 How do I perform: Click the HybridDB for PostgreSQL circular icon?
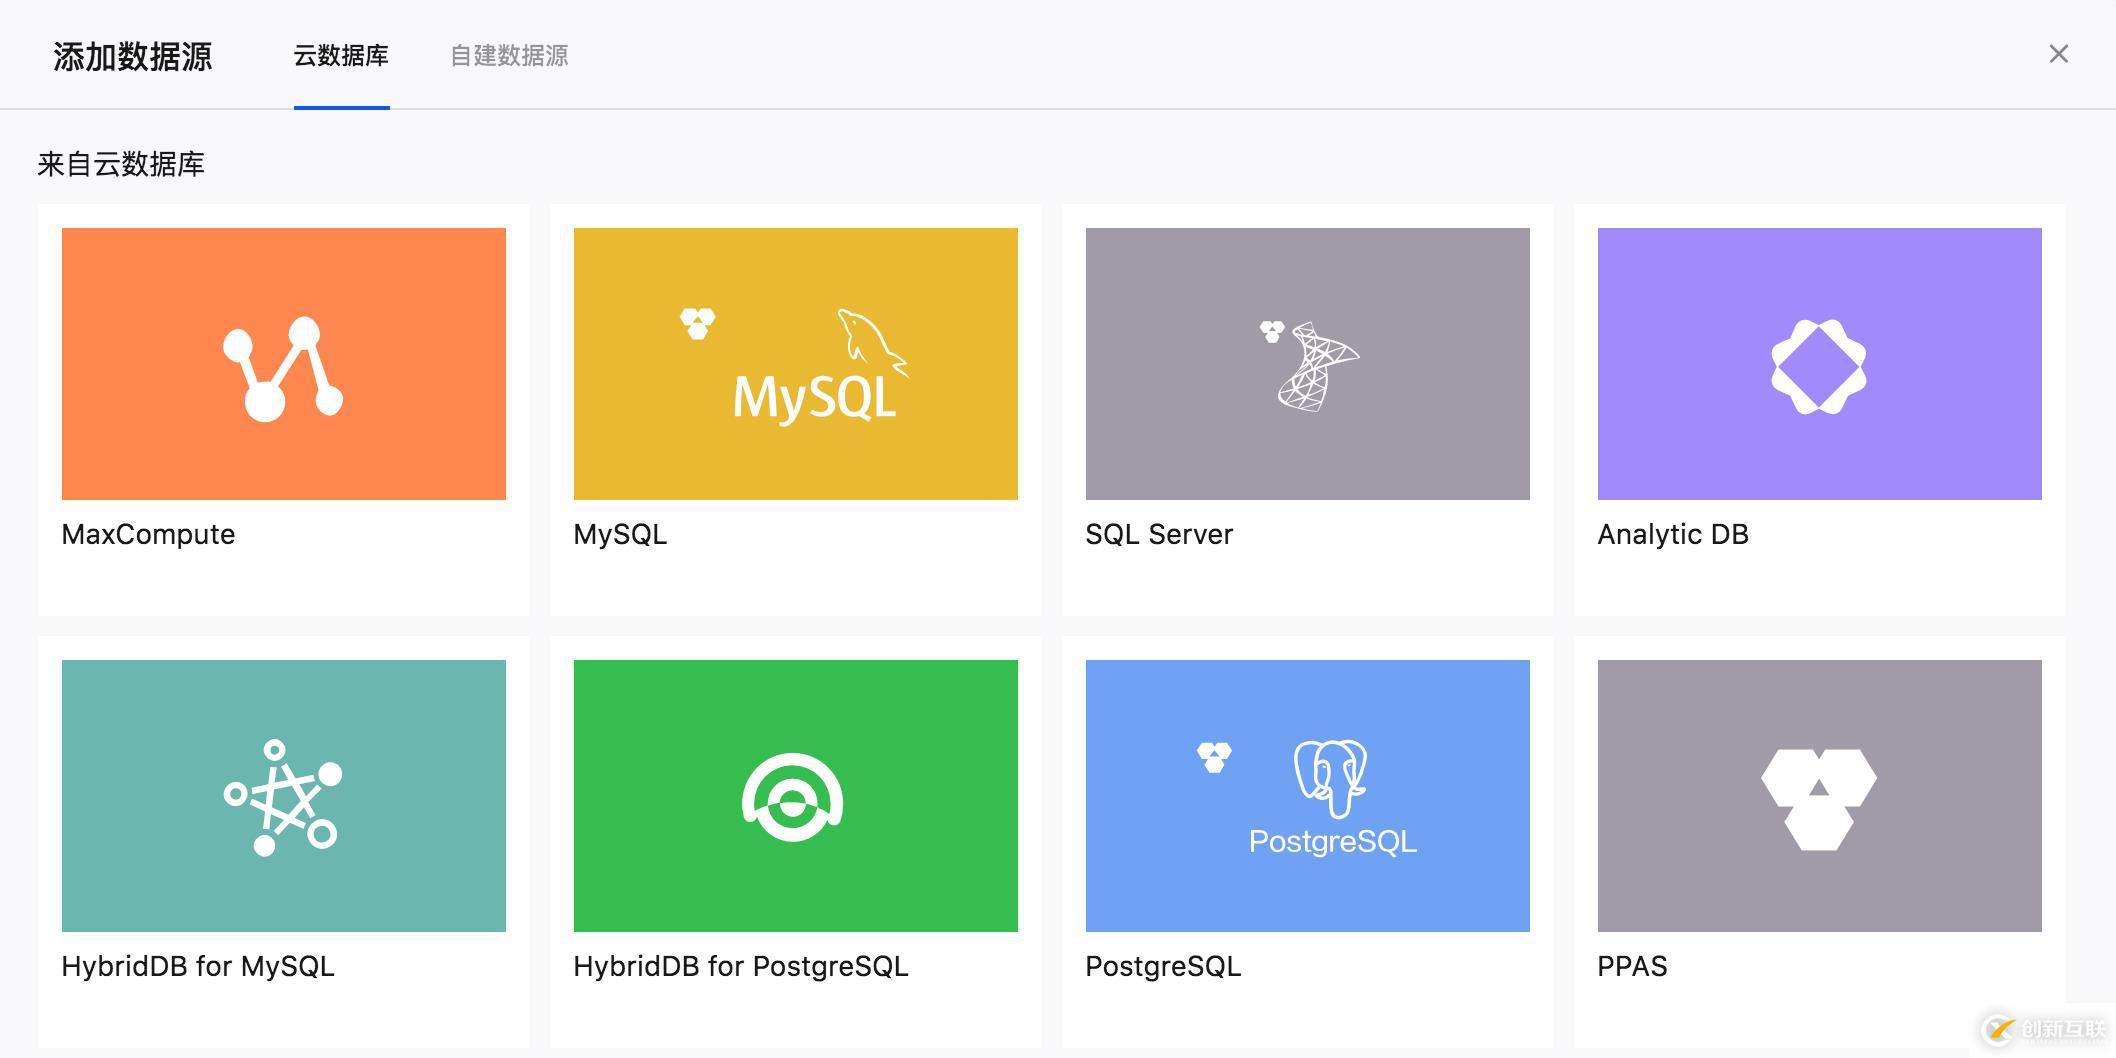[x=793, y=798]
